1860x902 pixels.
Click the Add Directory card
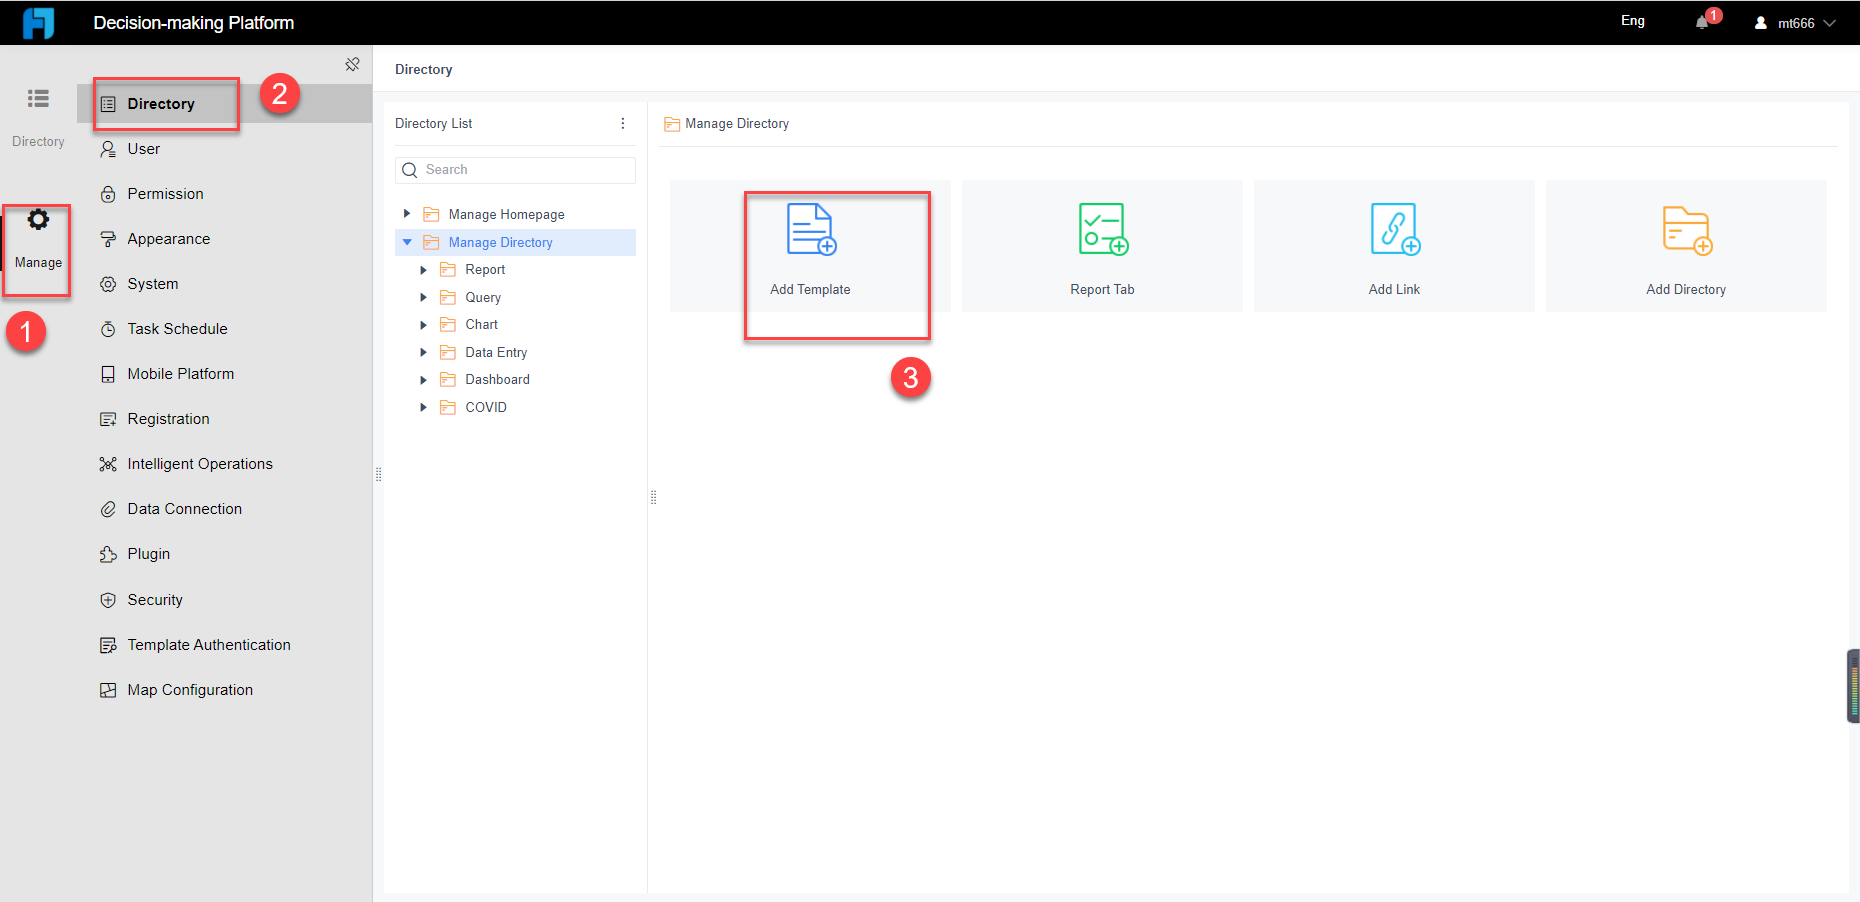click(1685, 246)
